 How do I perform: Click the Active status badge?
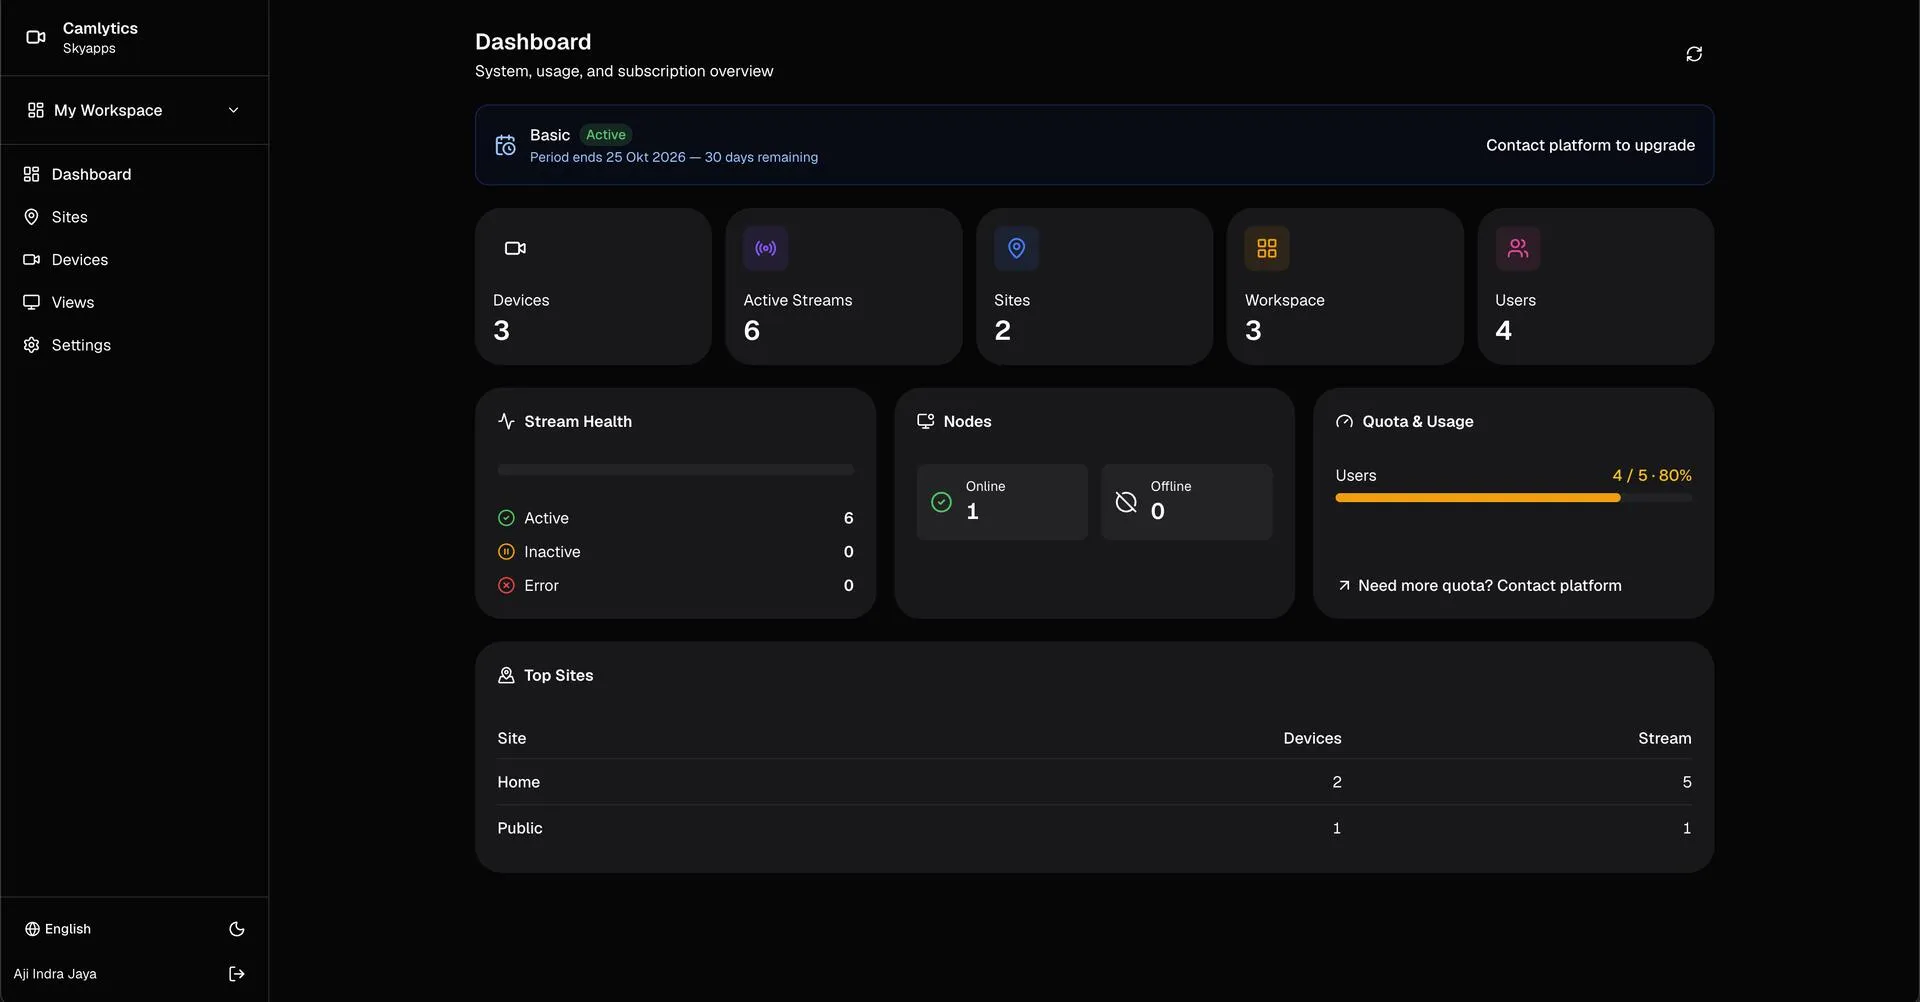(606, 135)
